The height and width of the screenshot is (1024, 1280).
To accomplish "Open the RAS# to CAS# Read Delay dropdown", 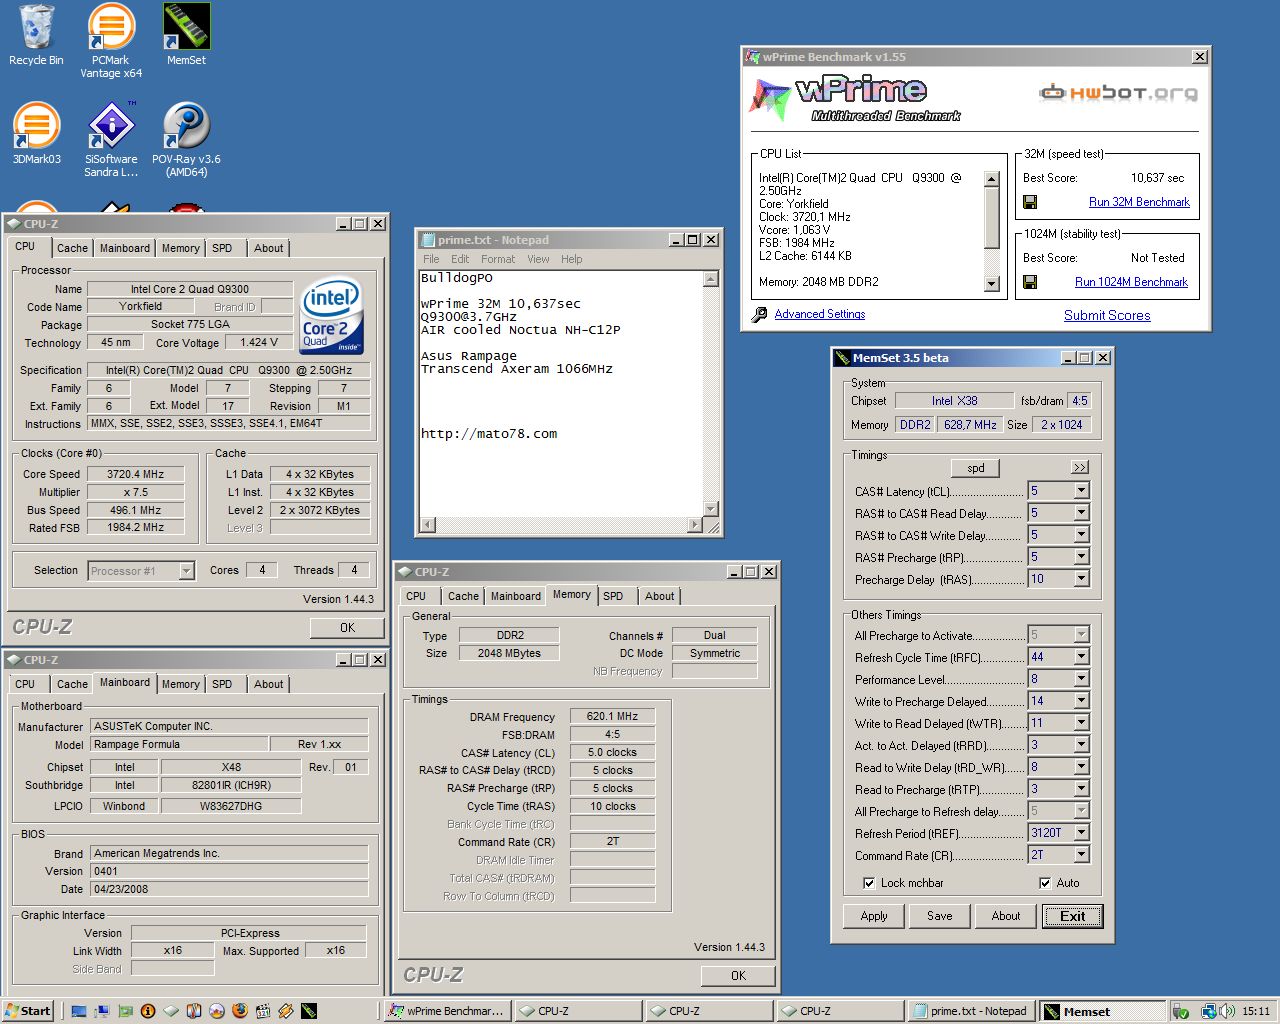I will [1081, 513].
